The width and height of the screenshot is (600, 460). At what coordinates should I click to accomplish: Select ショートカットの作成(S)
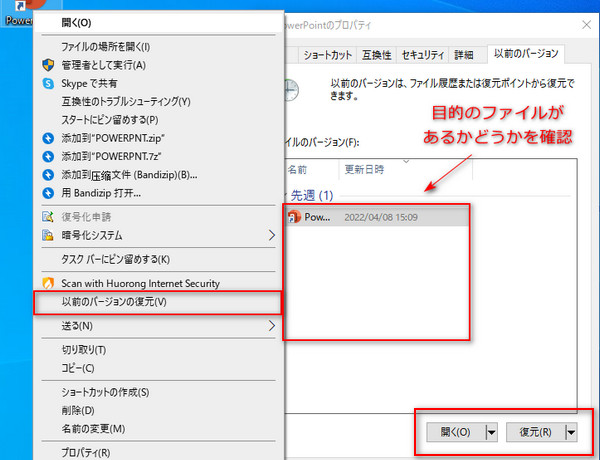[x=158, y=392]
